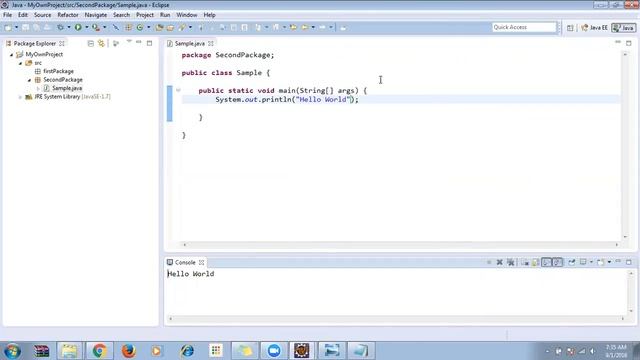
Task: Open the New dropdown arrow beside New icon
Action: coord(16,27)
